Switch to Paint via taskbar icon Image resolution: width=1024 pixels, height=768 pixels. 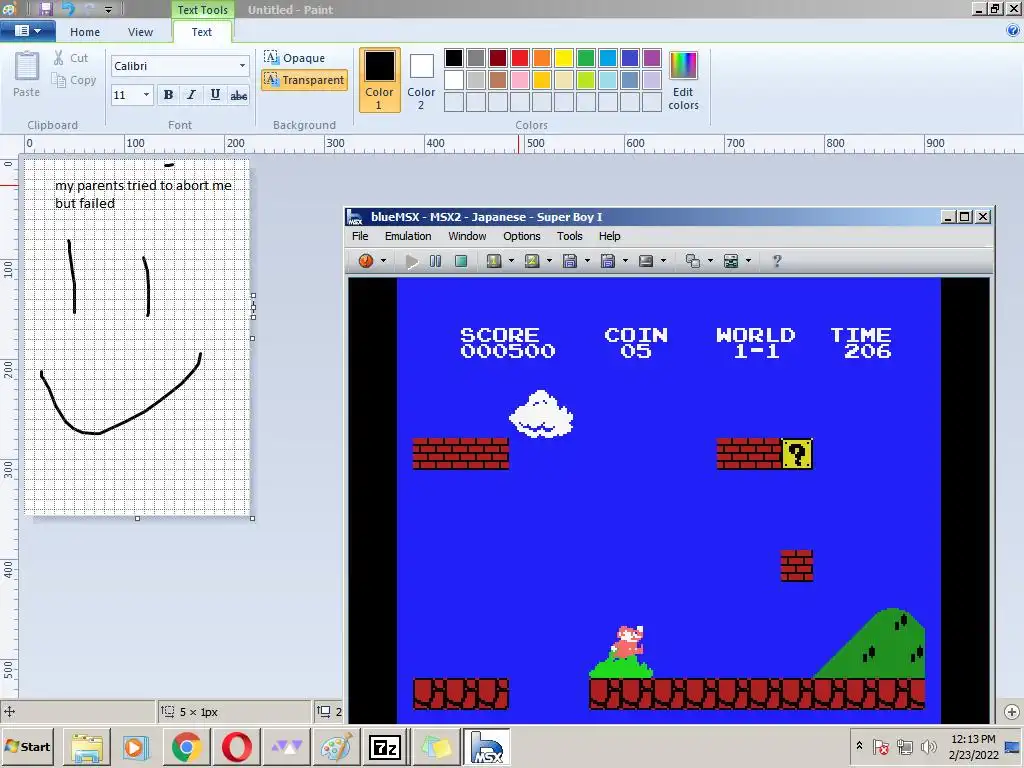(336, 747)
